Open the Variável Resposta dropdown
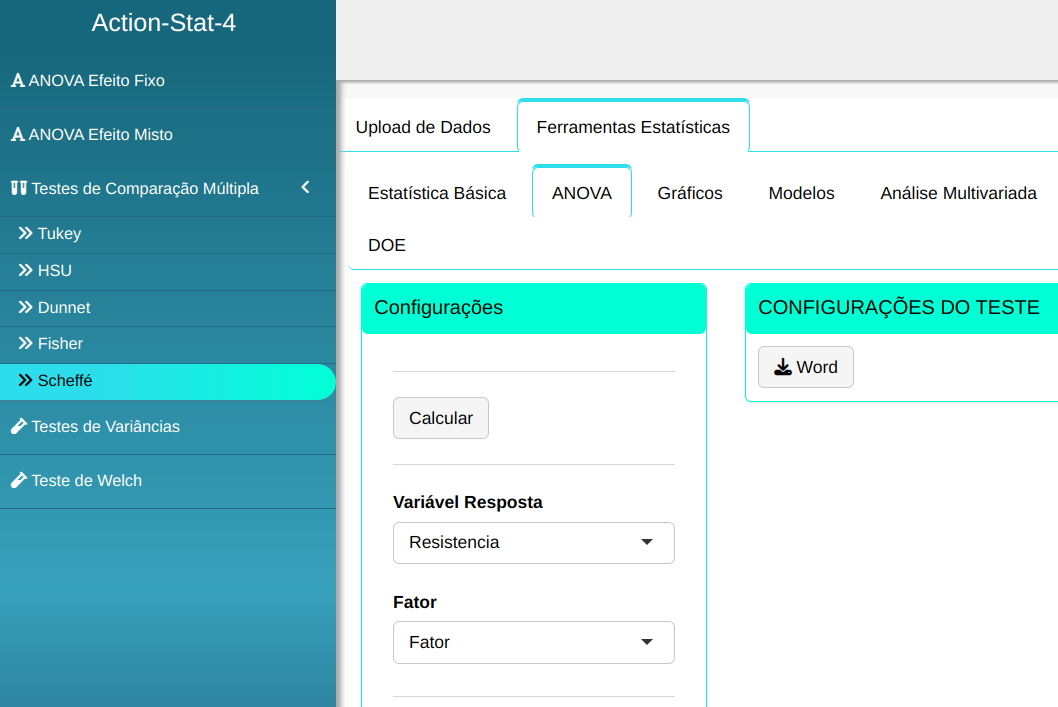Screen dimensions: 1058x707 tap(533, 543)
